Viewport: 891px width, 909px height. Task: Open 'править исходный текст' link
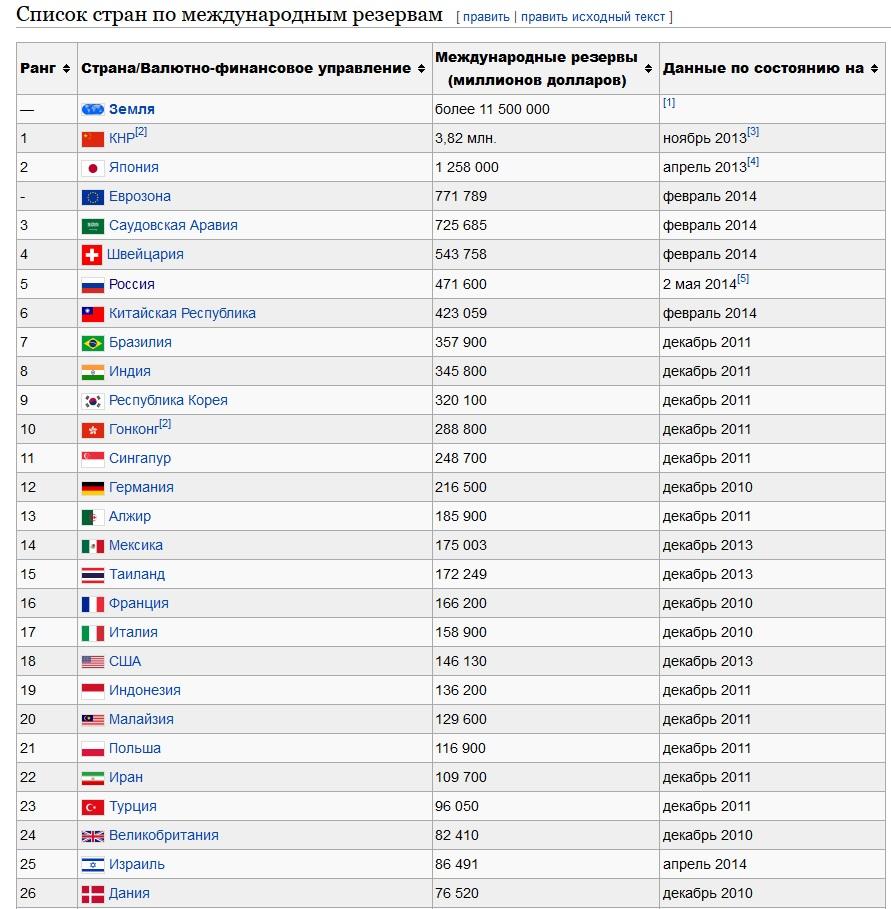(594, 17)
